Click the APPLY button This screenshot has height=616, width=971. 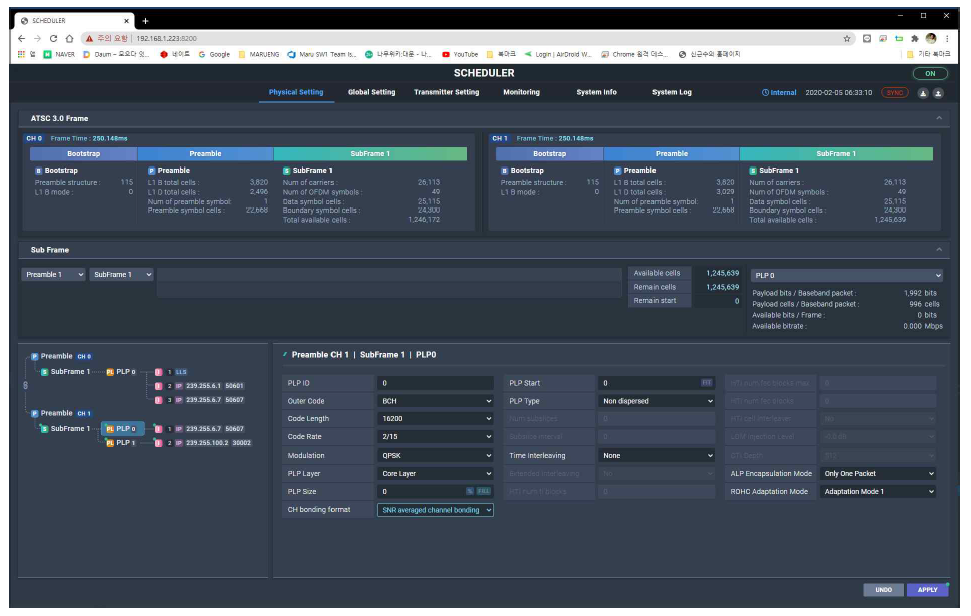(927, 590)
